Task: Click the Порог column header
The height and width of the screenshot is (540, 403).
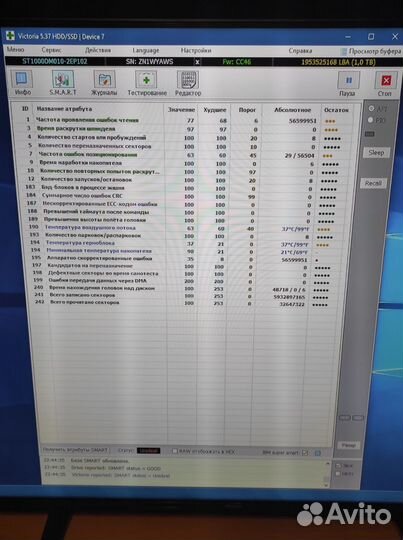Action: click(247, 110)
